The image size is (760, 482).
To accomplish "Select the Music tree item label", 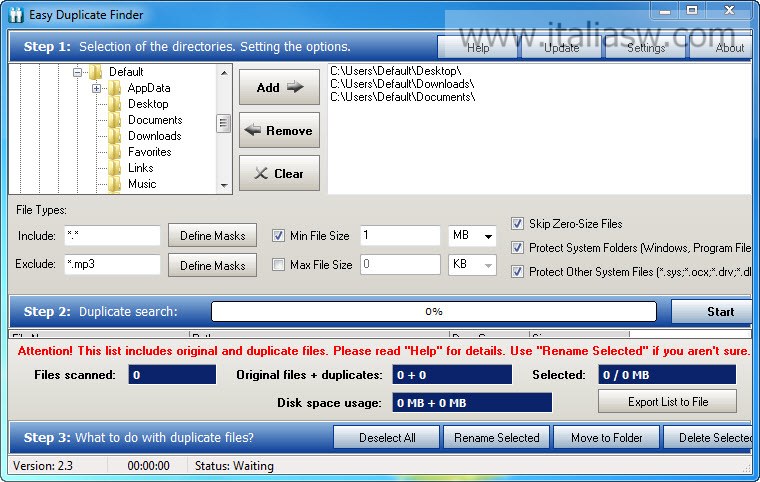I will (x=142, y=184).
